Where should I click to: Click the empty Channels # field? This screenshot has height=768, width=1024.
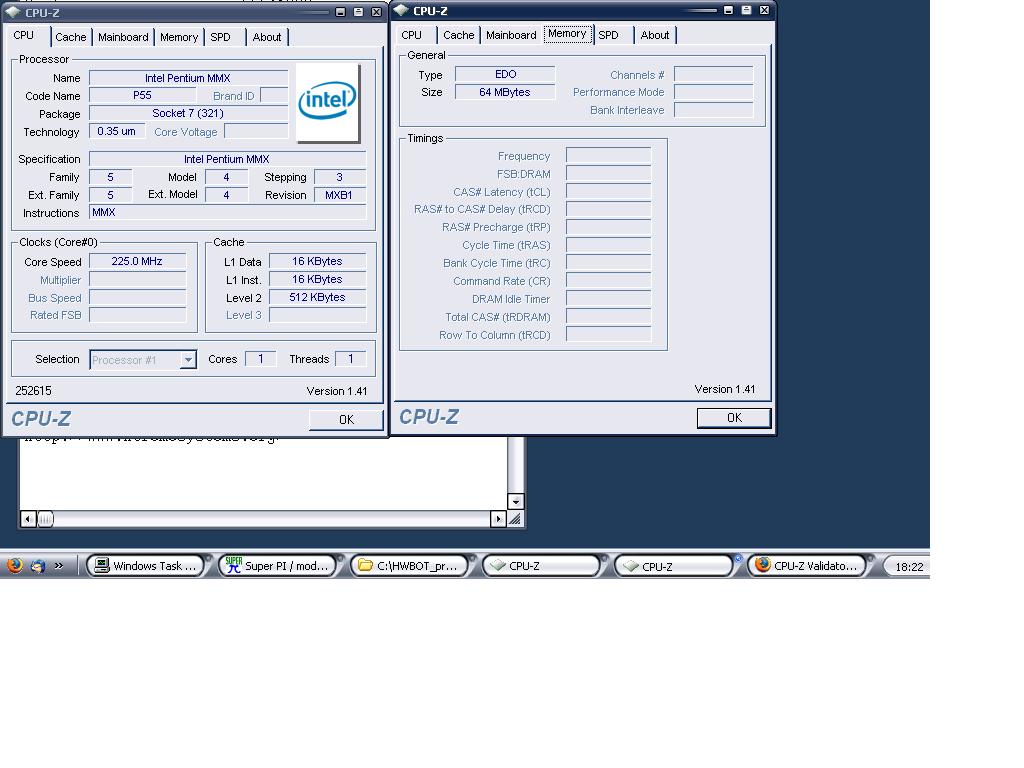[714, 74]
